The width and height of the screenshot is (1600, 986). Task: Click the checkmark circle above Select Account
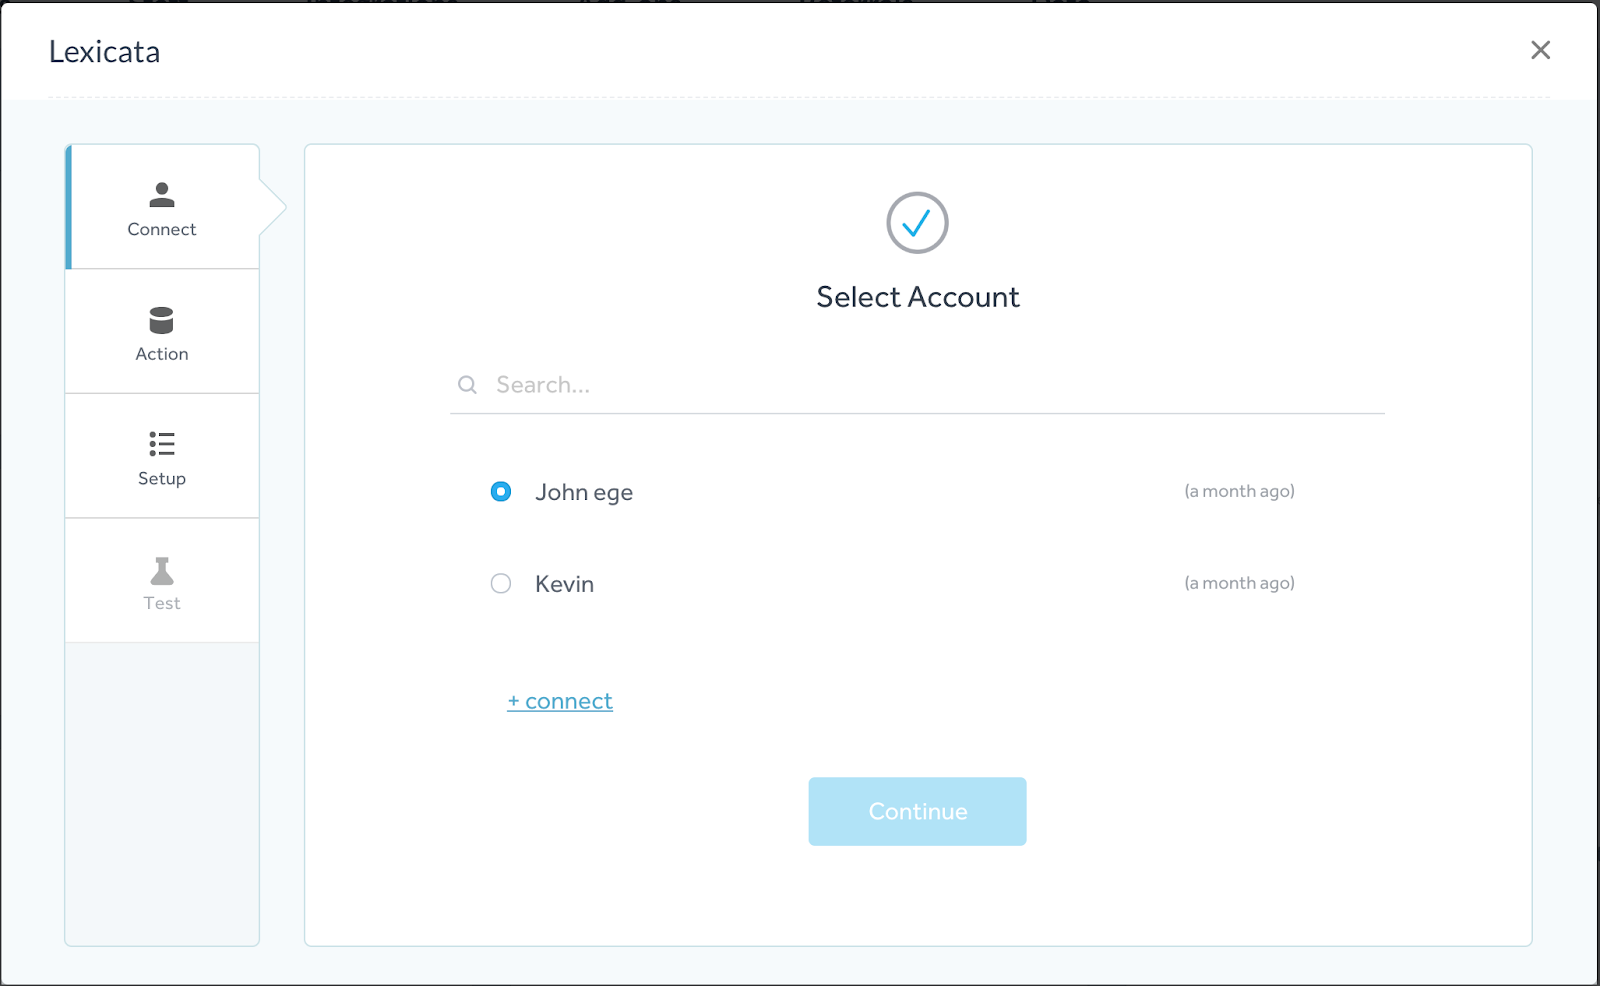pos(917,223)
